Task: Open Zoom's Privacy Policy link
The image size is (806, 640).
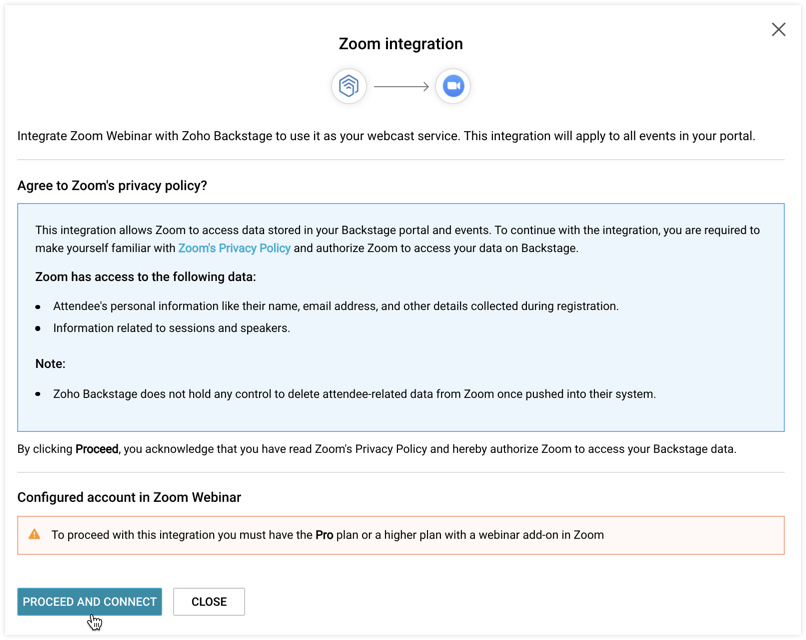Action: [x=234, y=248]
